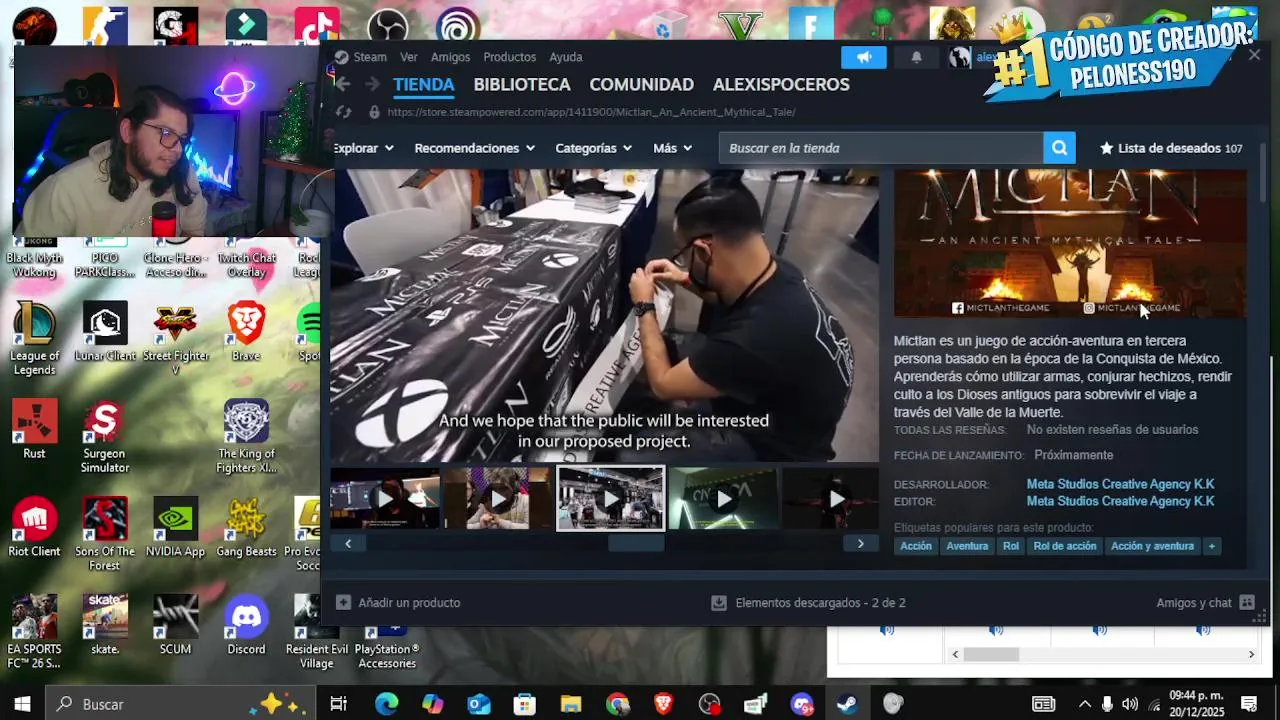Screen dimensions: 1280x720
Task: Click the Acción y aventura tag
Action: click(1152, 546)
